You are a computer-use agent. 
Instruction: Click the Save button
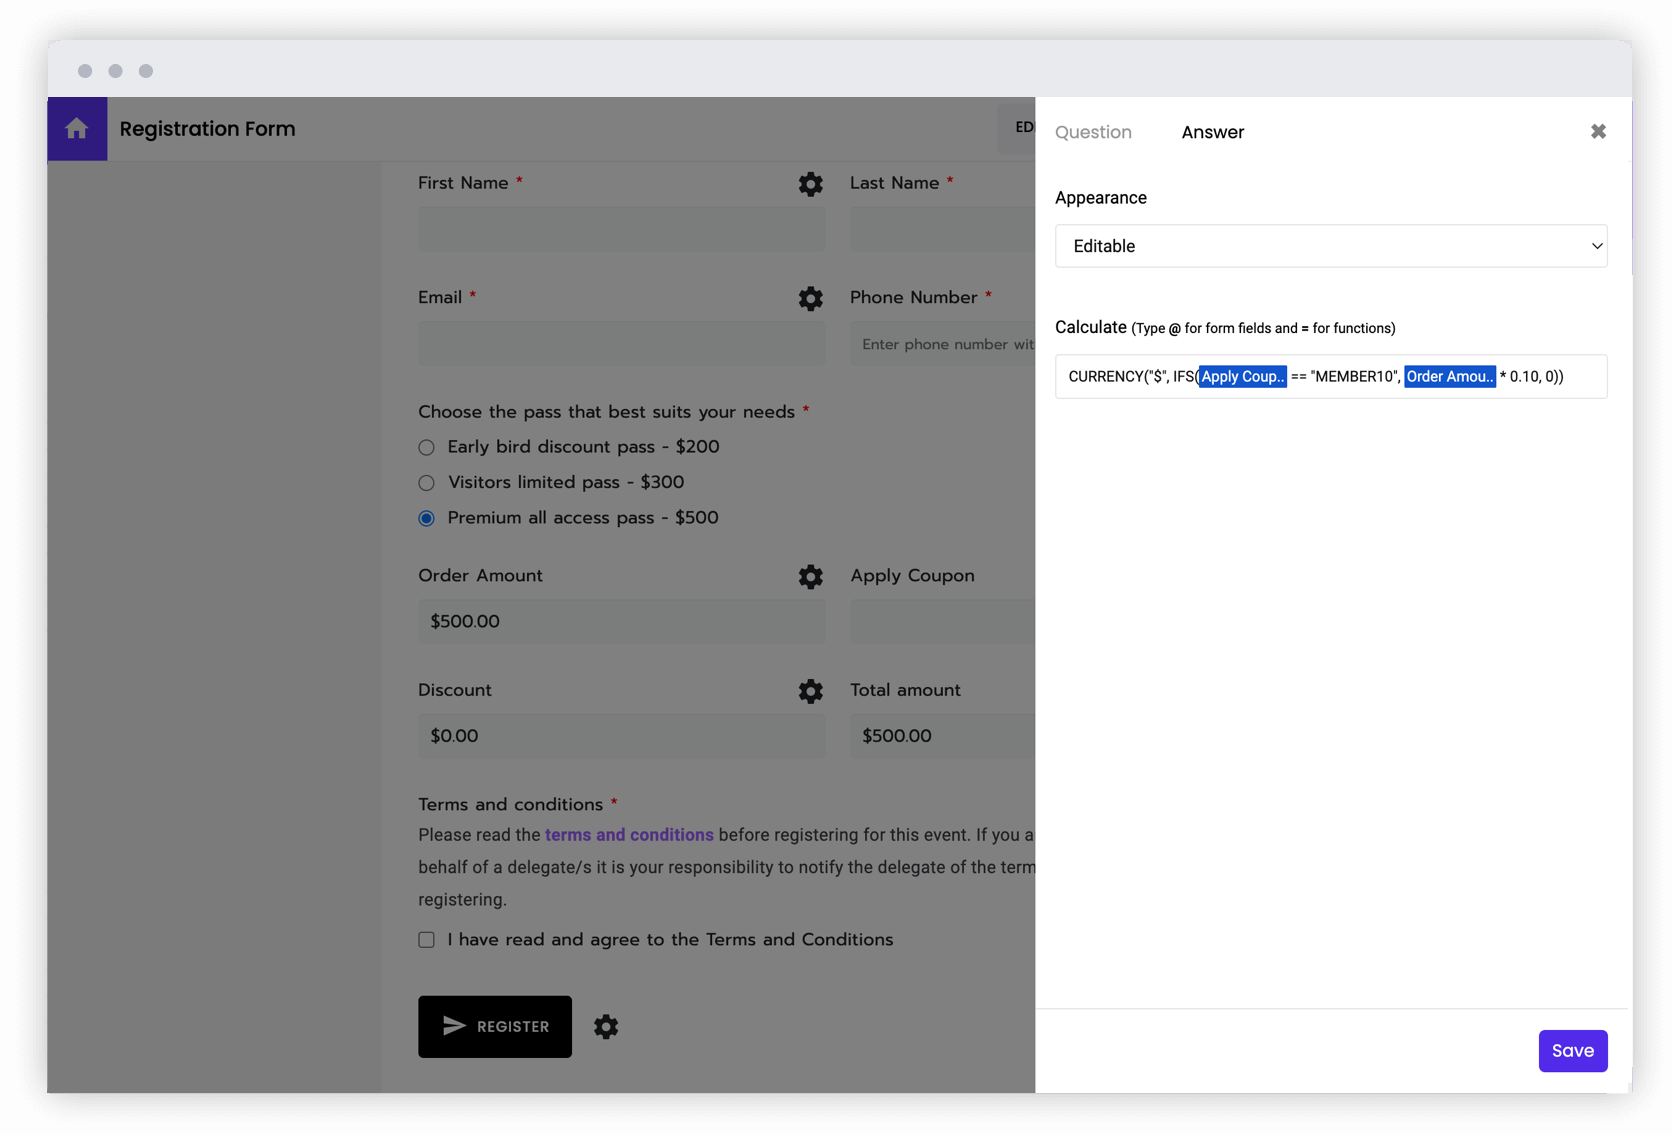[x=1572, y=1051]
